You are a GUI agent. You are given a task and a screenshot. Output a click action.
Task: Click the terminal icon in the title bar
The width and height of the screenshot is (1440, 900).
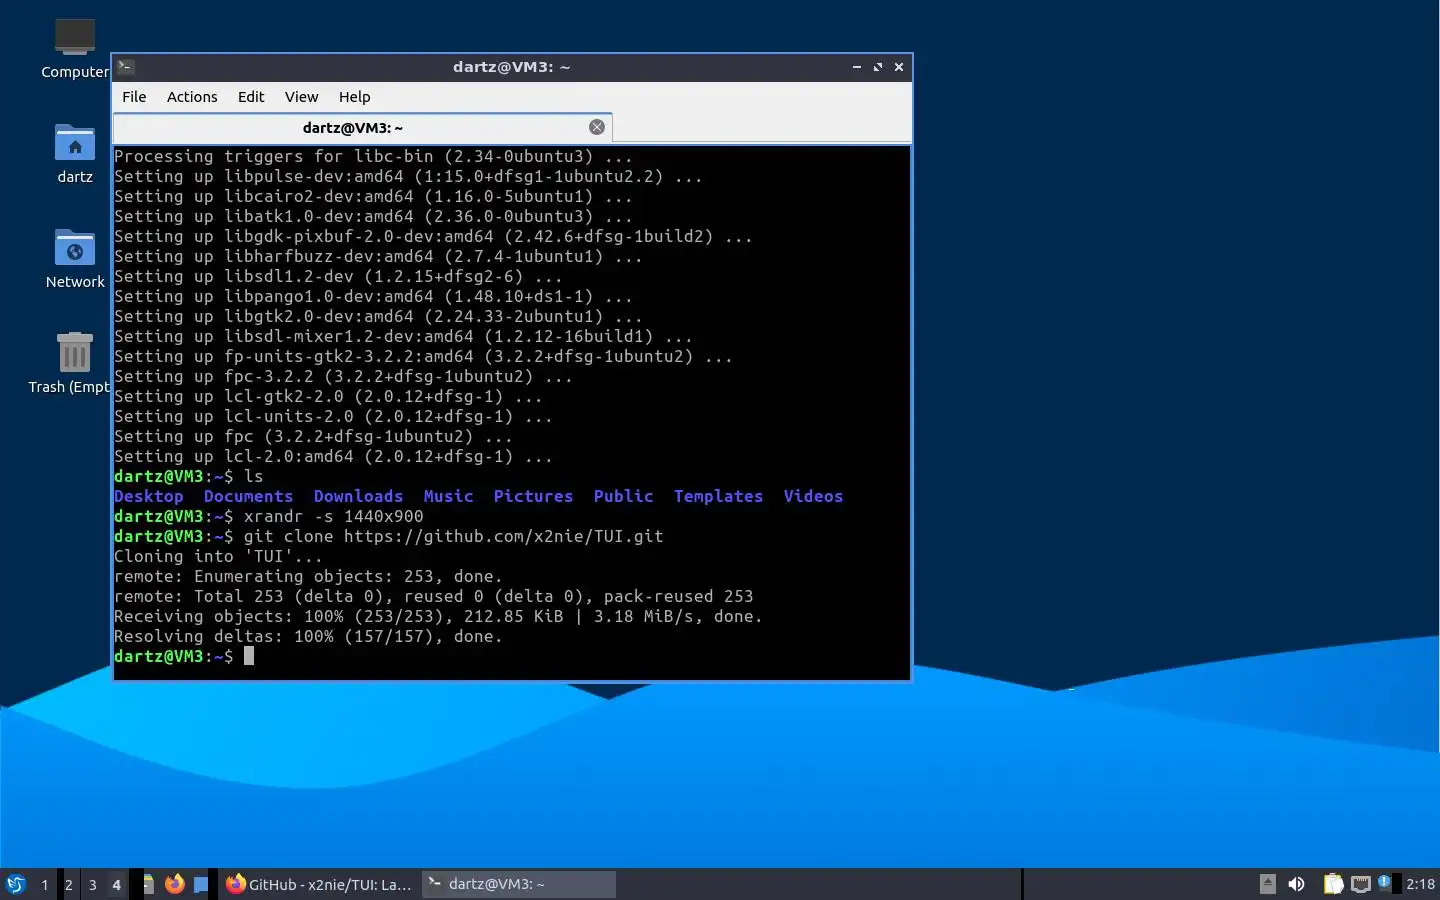[126, 67]
